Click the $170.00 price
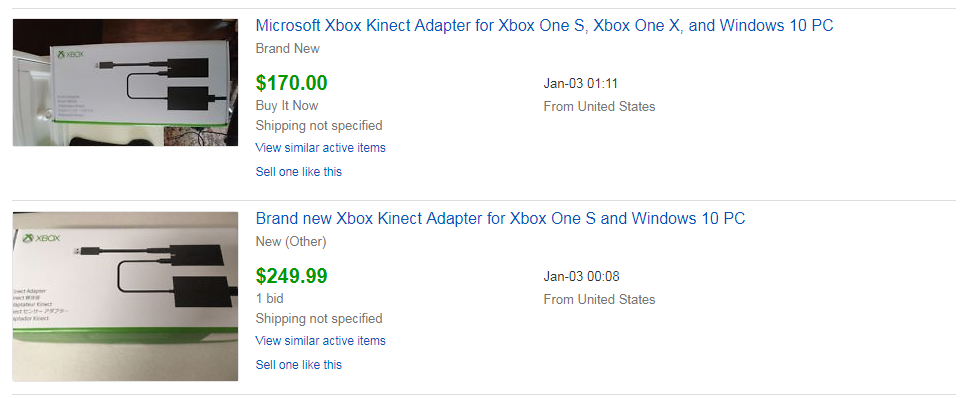The width and height of the screenshot is (964, 398). 291,83
